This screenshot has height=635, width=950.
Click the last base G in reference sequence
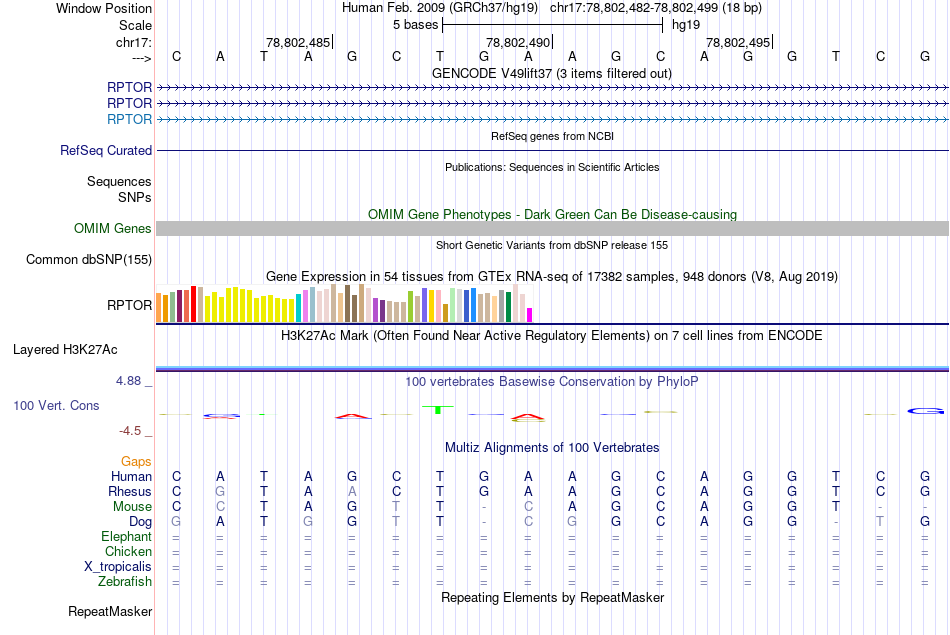point(925,56)
